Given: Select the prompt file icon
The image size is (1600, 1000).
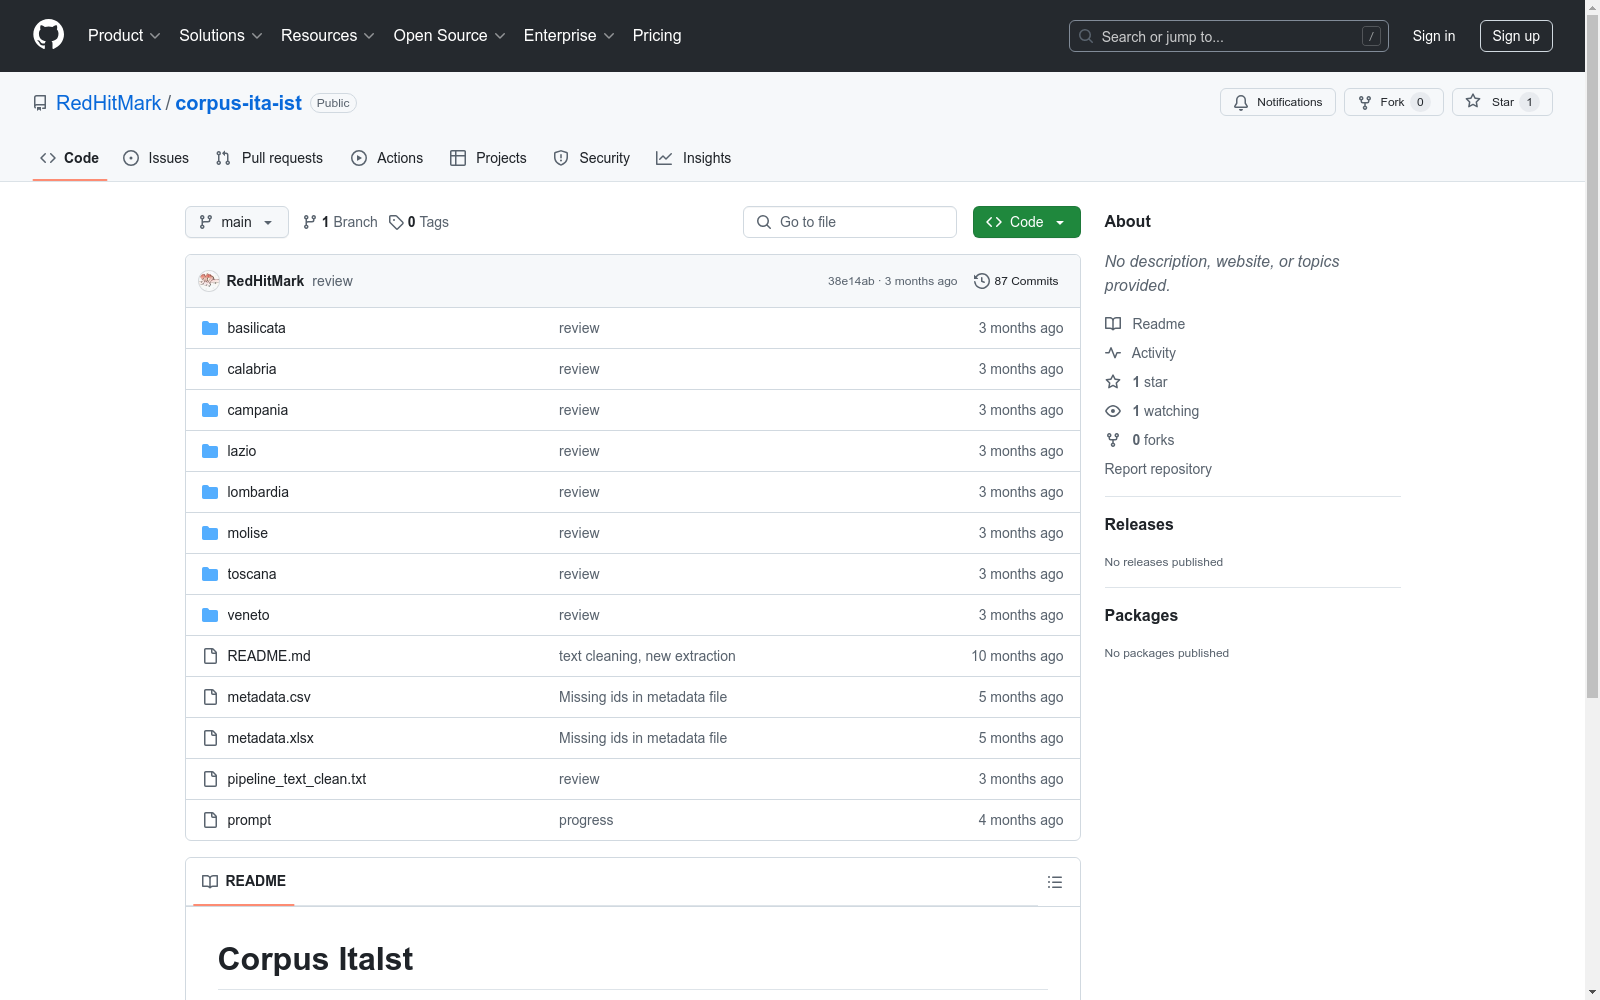Looking at the screenshot, I should click(210, 820).
